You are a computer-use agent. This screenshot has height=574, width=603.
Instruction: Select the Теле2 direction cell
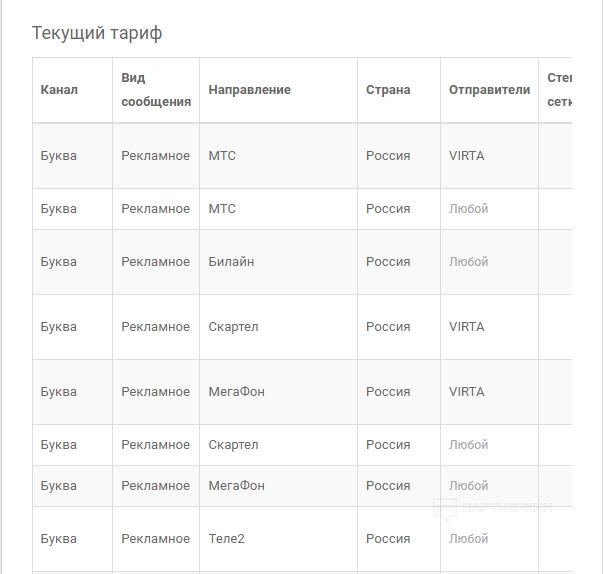[x=226, y=539]
